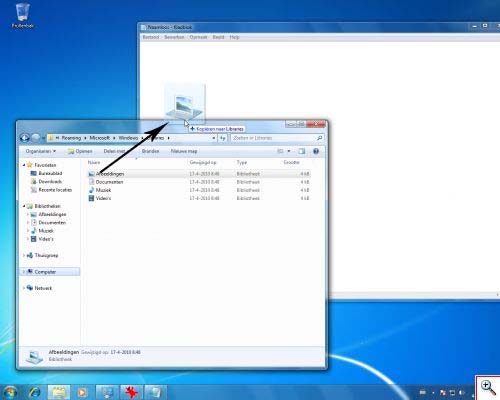Open the Organiseren dropdown menu

pos(41,151)
